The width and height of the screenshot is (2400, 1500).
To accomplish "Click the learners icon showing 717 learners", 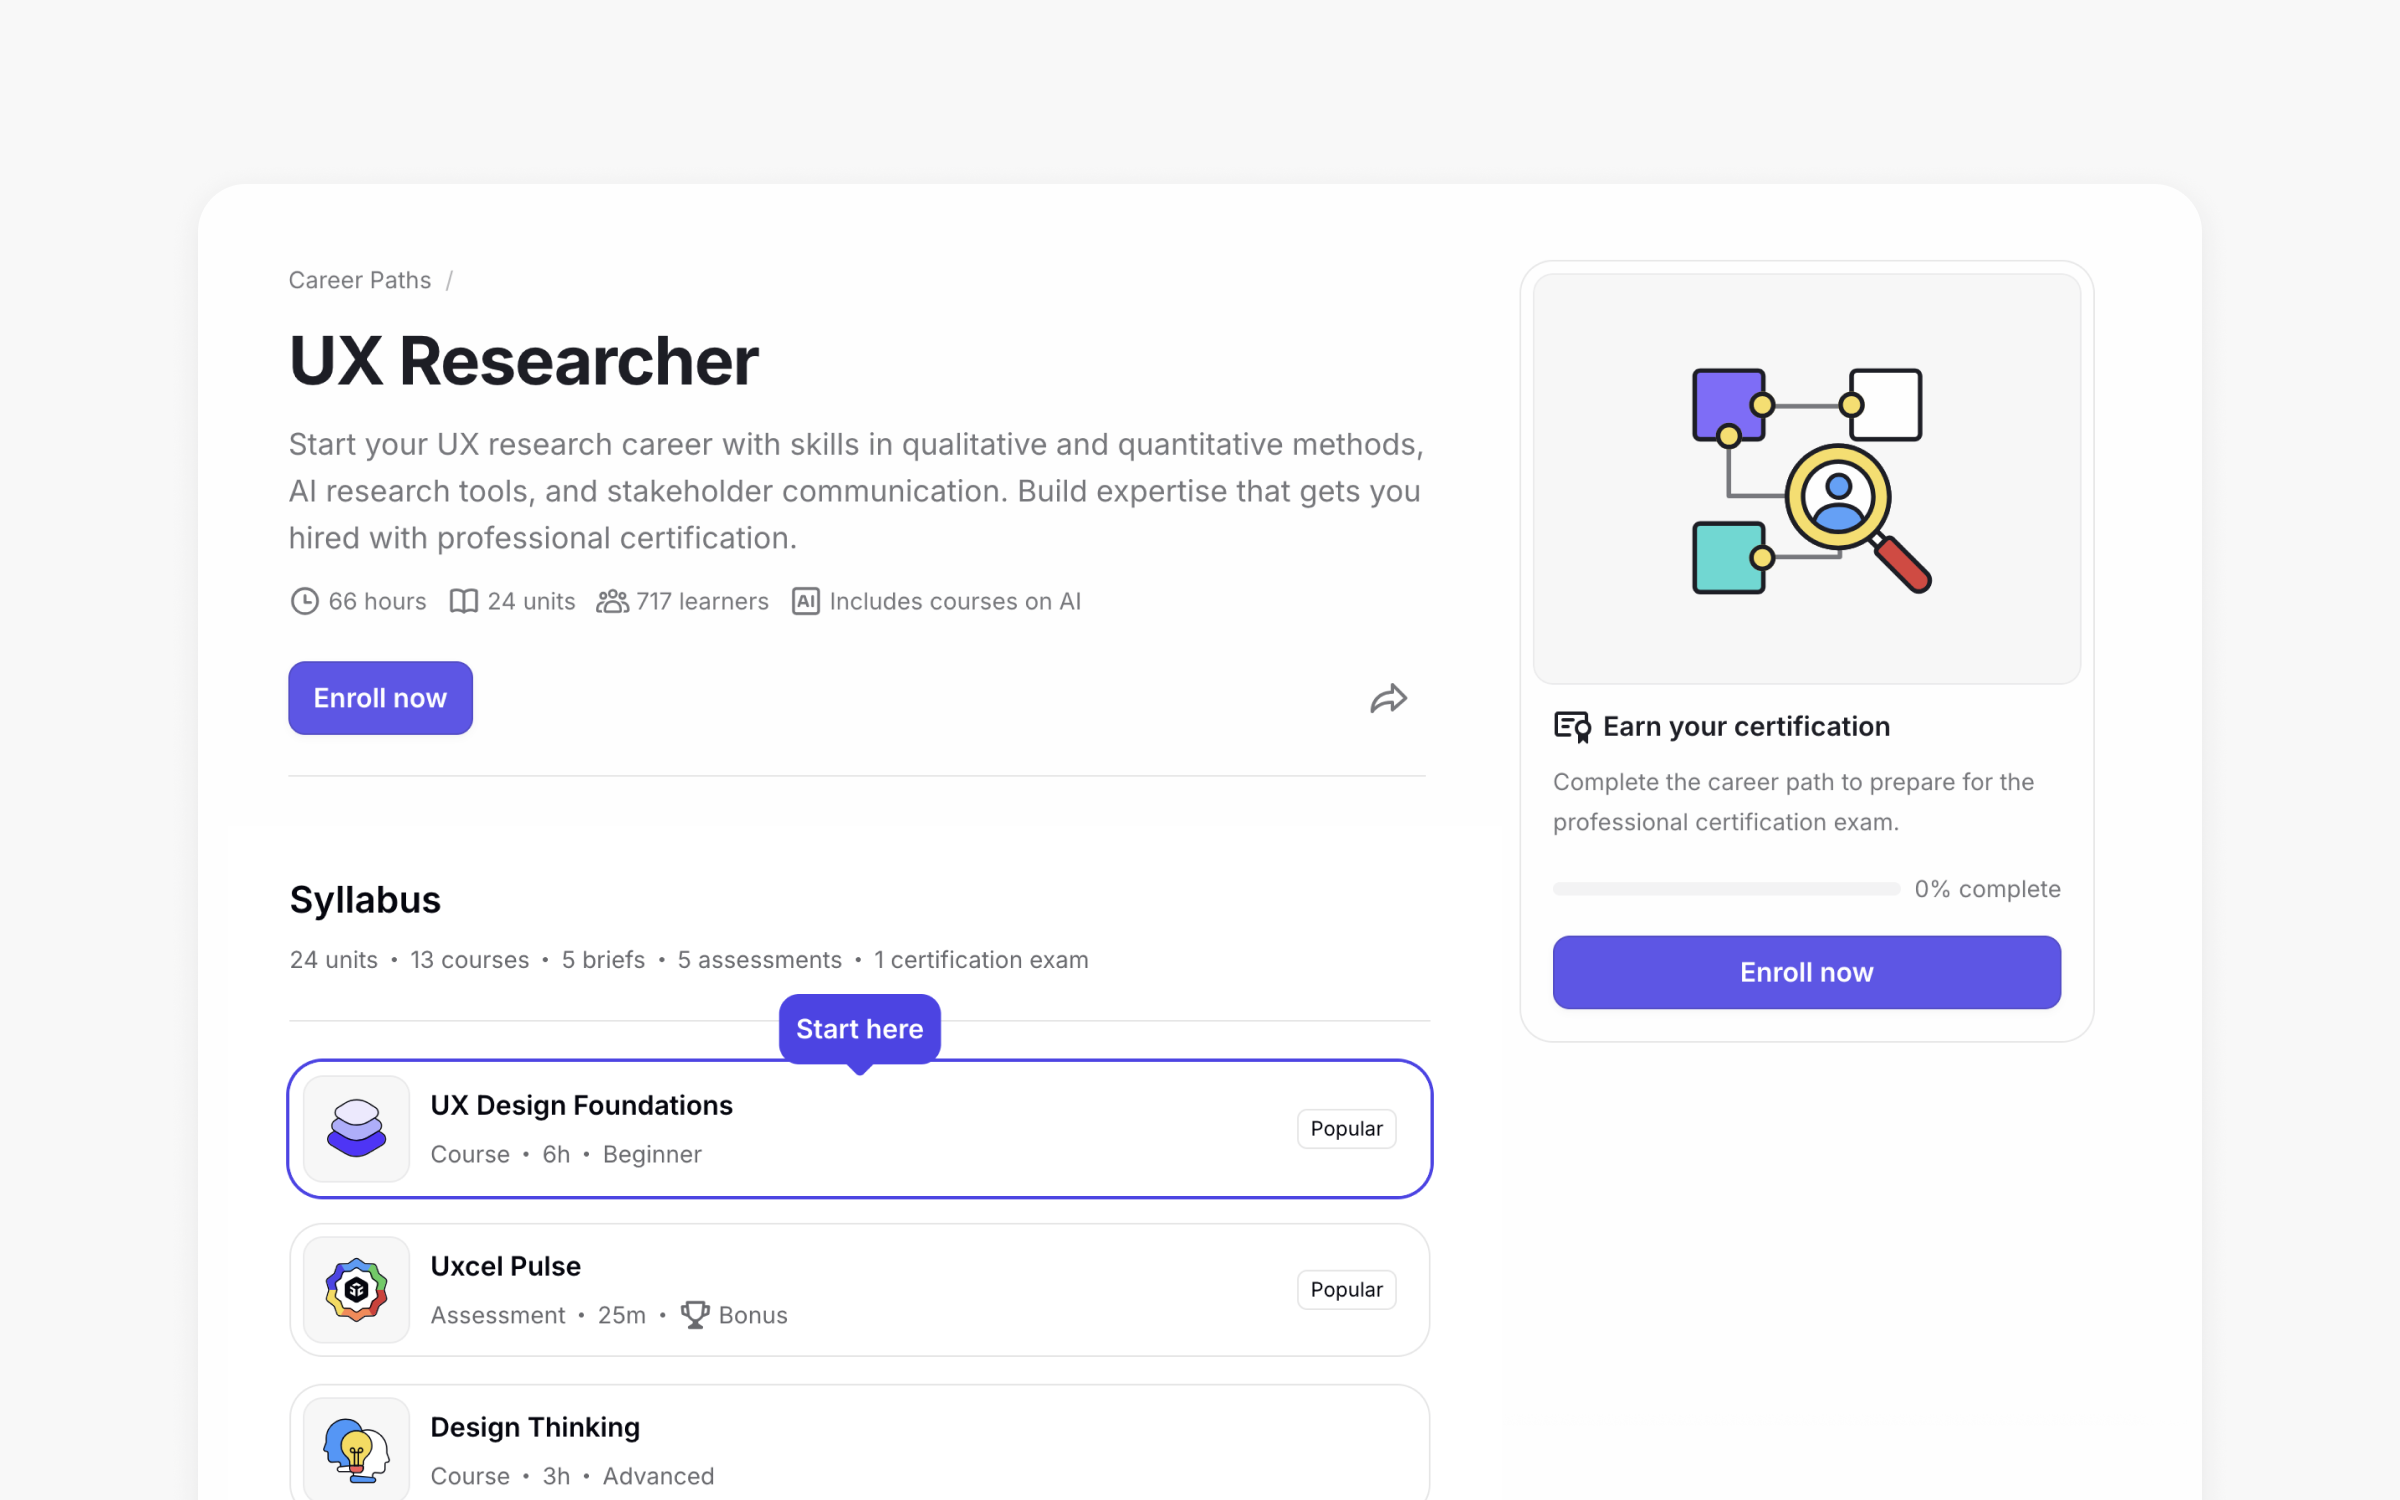I will [x=612, y=601].
